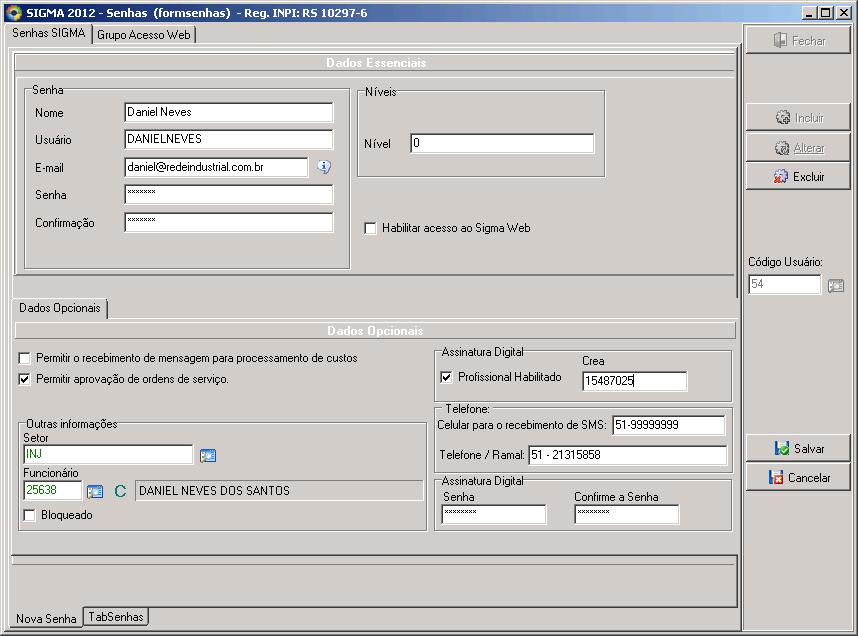
Task: Focus the E-mail input field
Action: [x=216, y=167]
